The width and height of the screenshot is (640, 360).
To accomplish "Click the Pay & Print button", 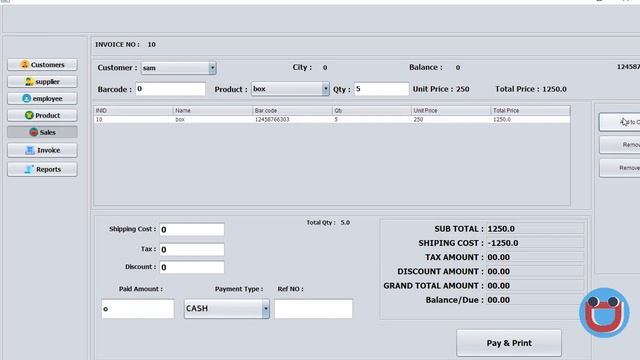I will point(509,343).
